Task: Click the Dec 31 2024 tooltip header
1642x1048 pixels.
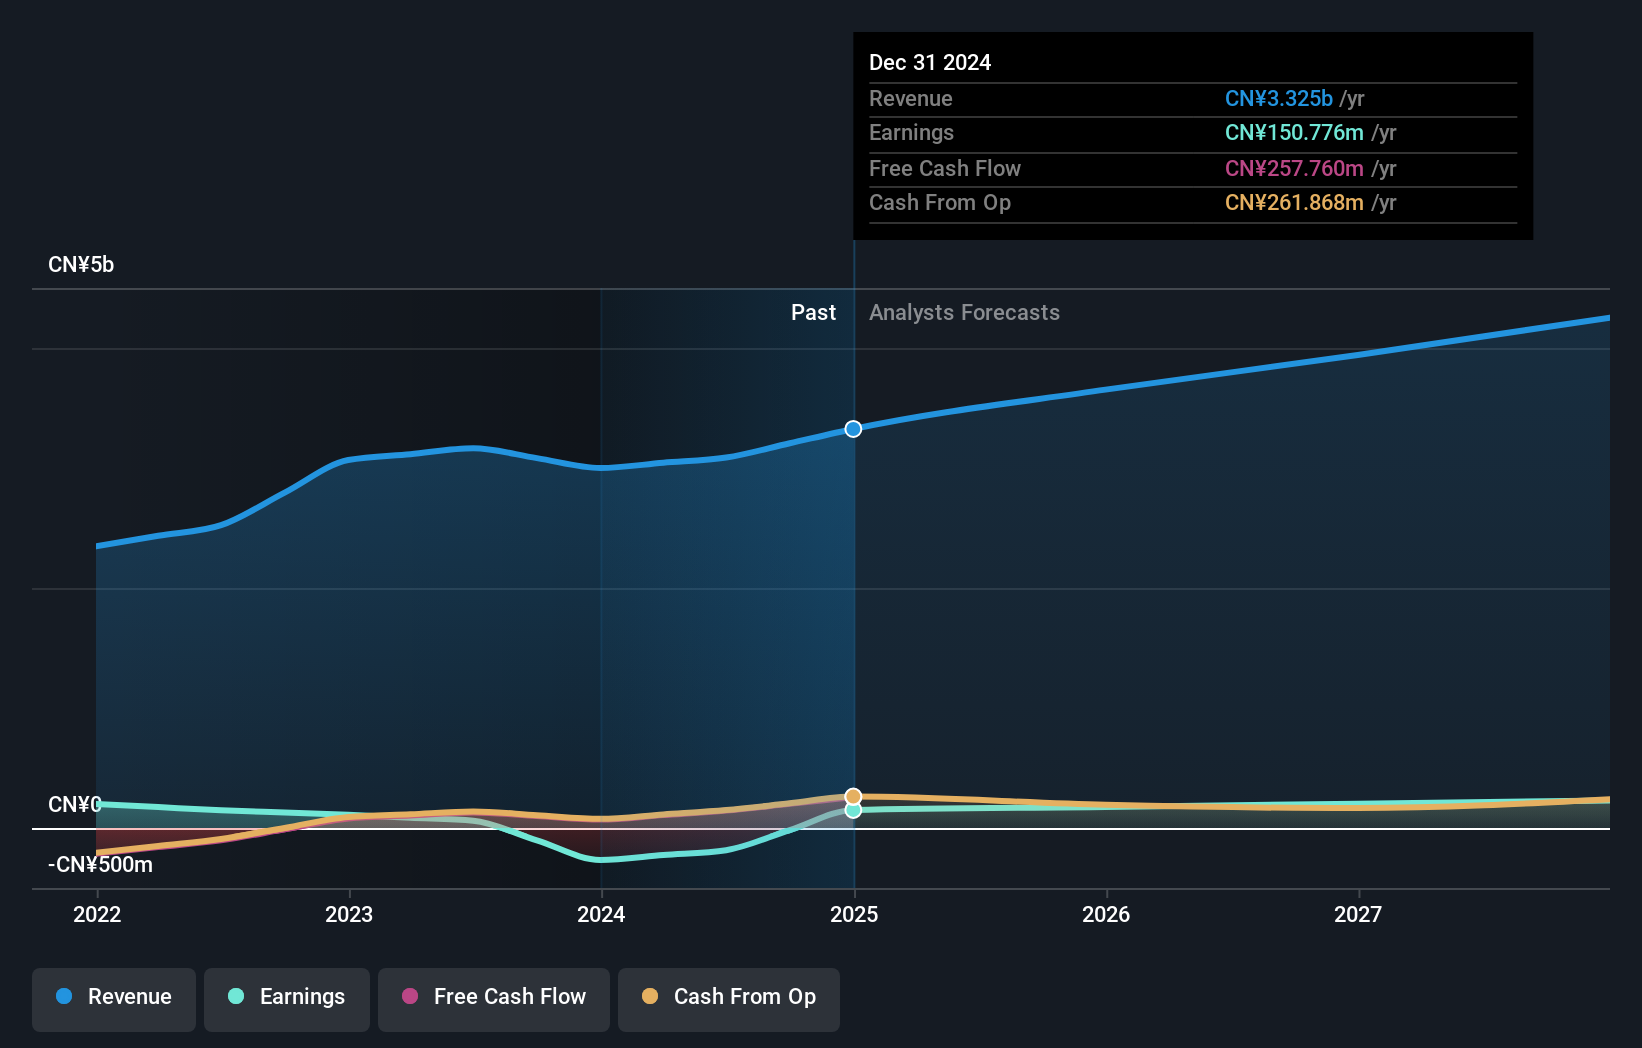Action: coord(930,62)
